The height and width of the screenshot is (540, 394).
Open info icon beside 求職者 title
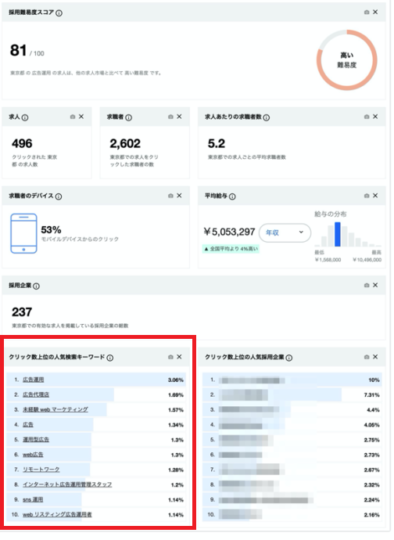click(129, 117)
